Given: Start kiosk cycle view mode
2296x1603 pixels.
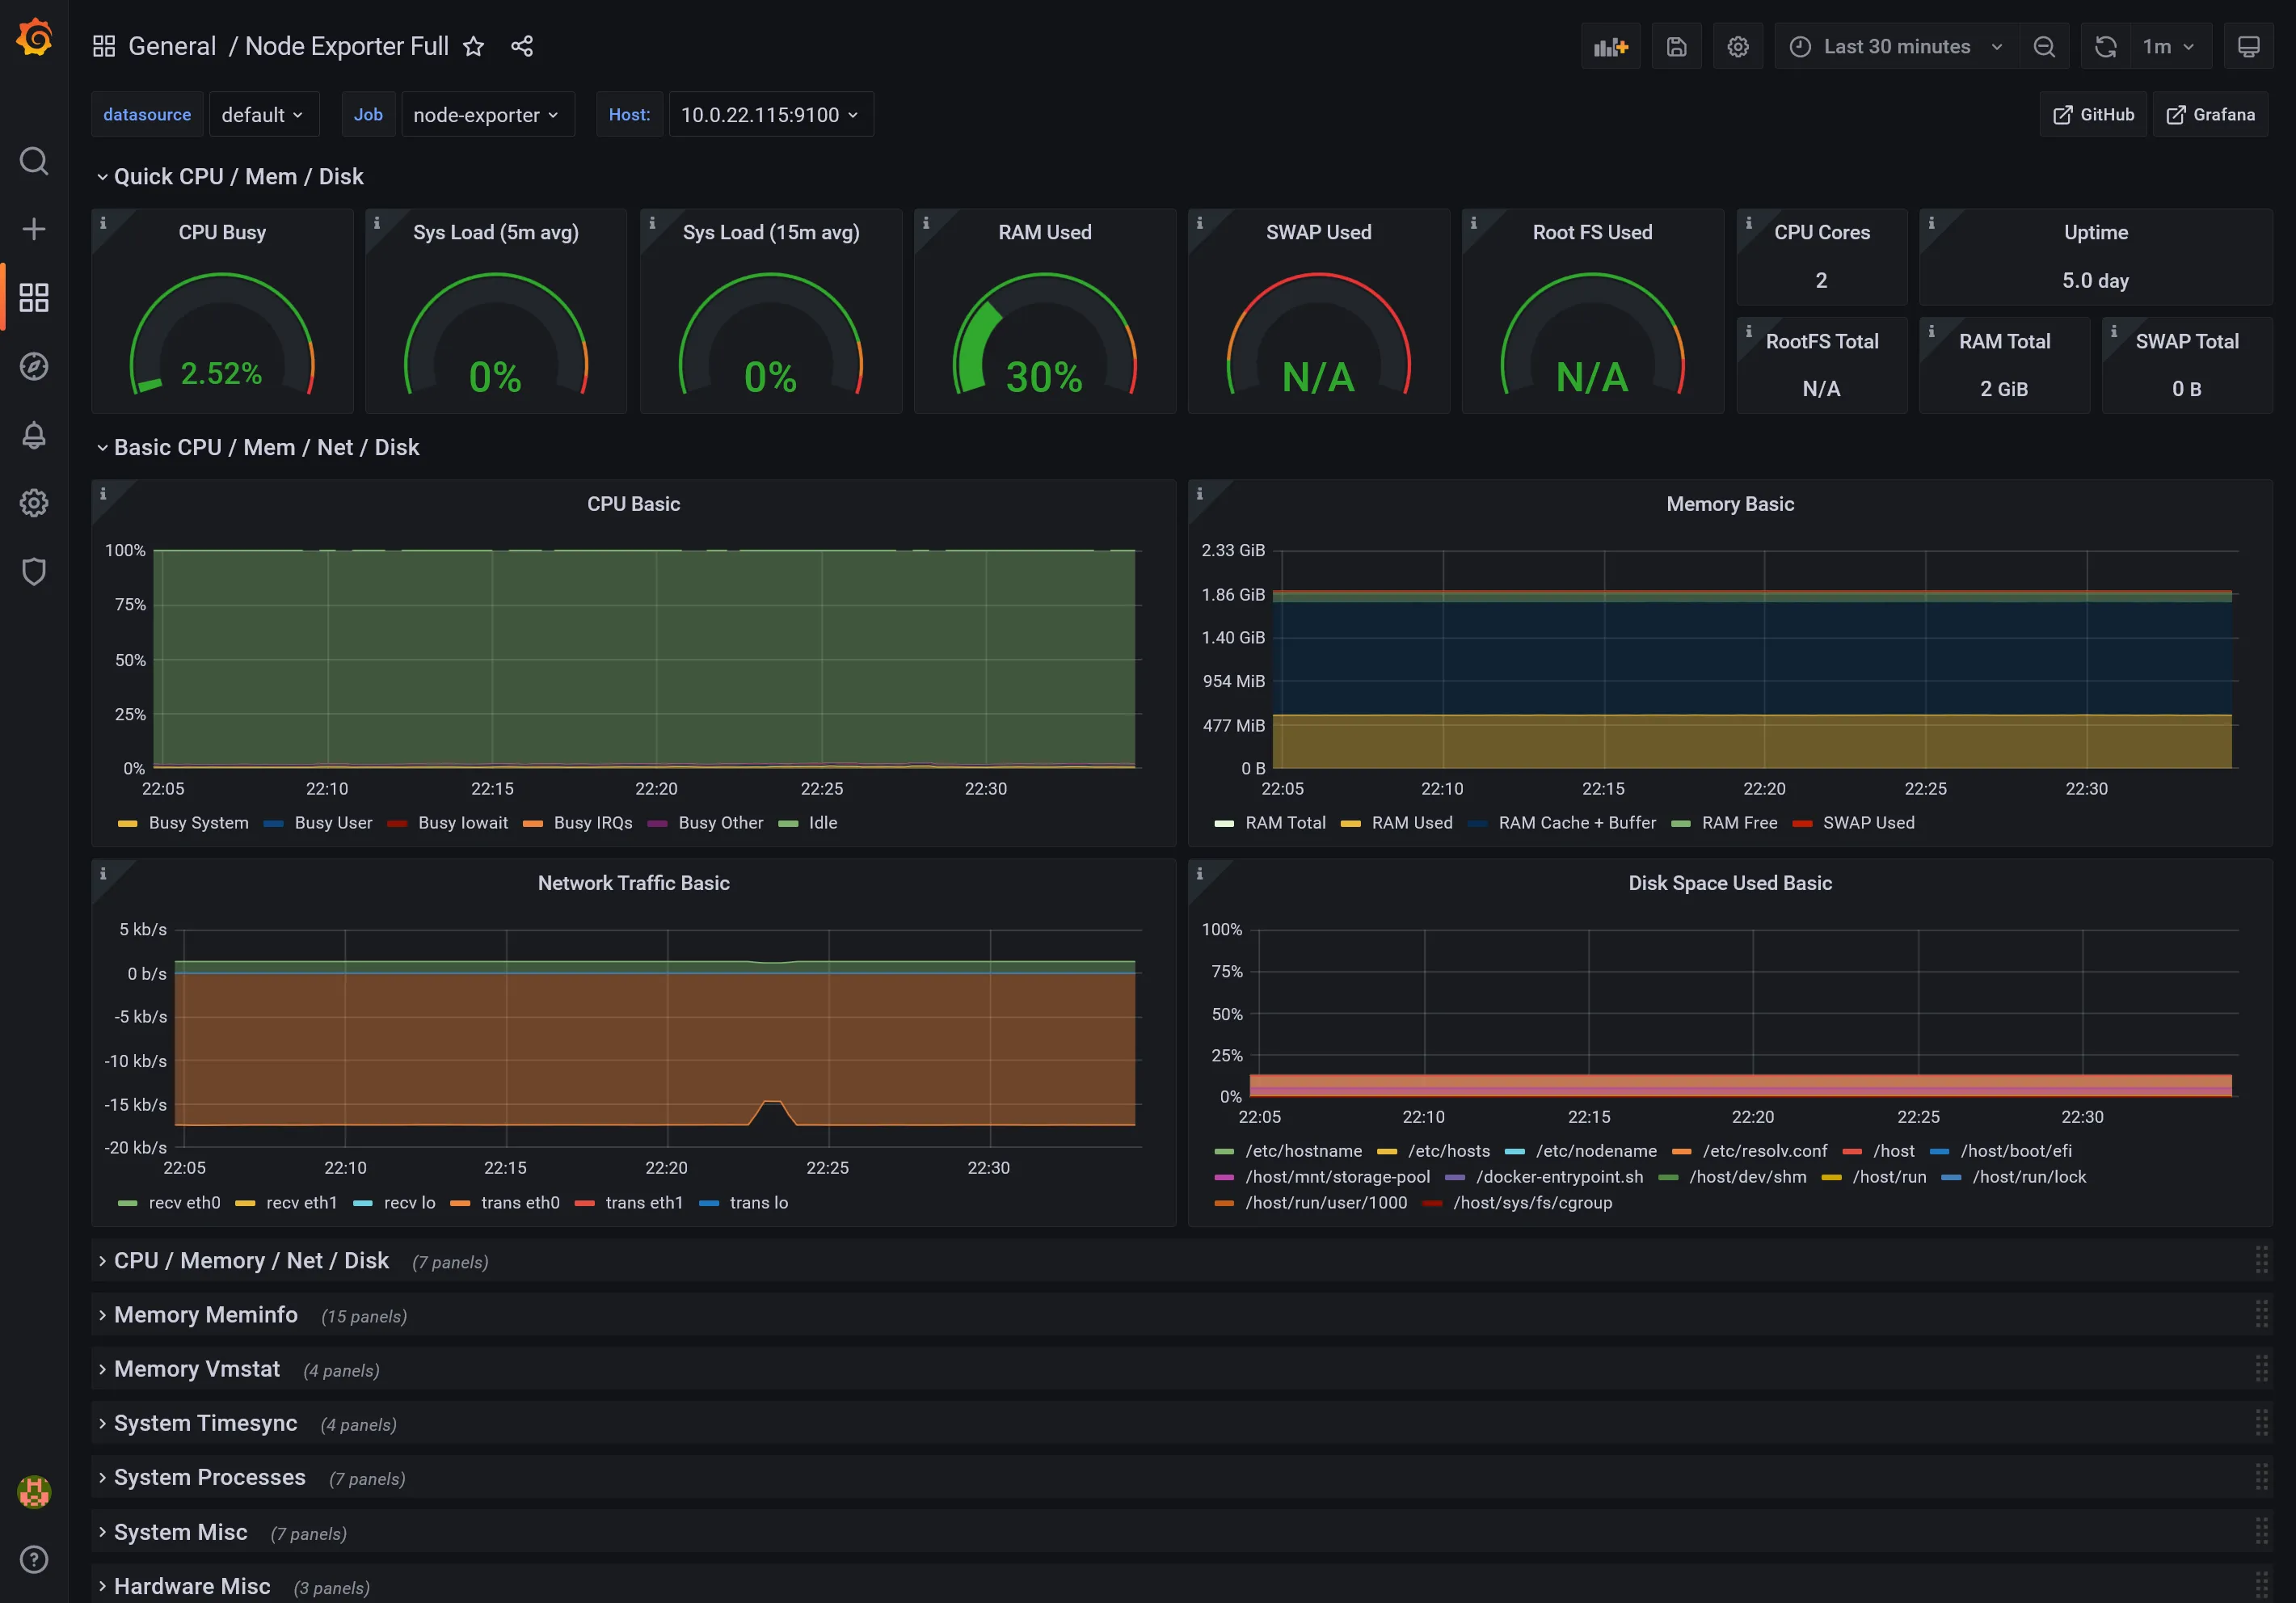Looking at the screenshot, I should pos(2250,46).
